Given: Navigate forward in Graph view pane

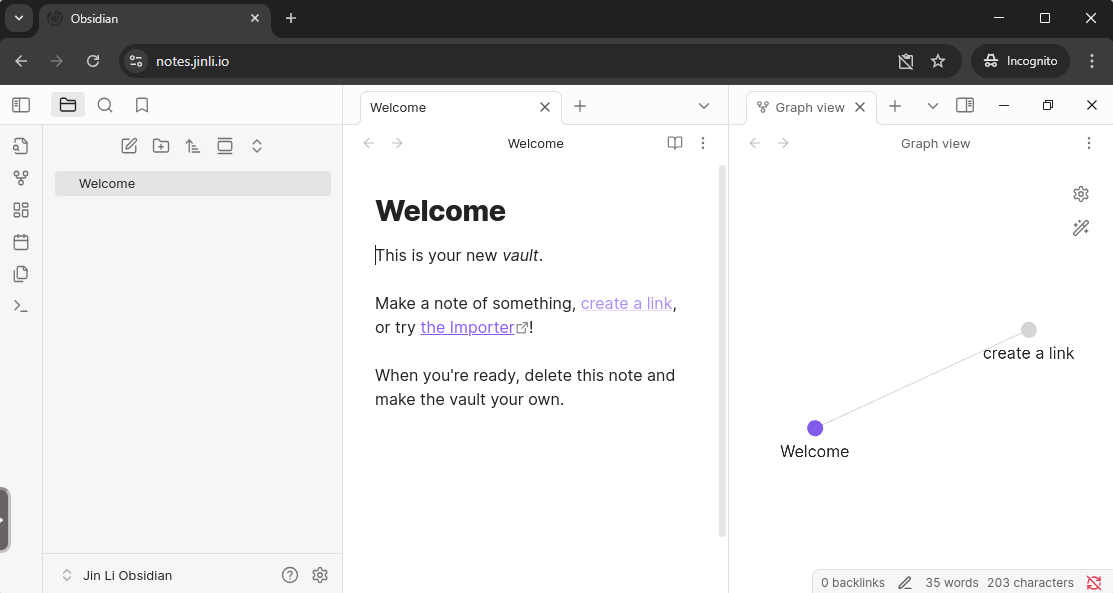Looking at the screenshot, I should pos(784,143).
